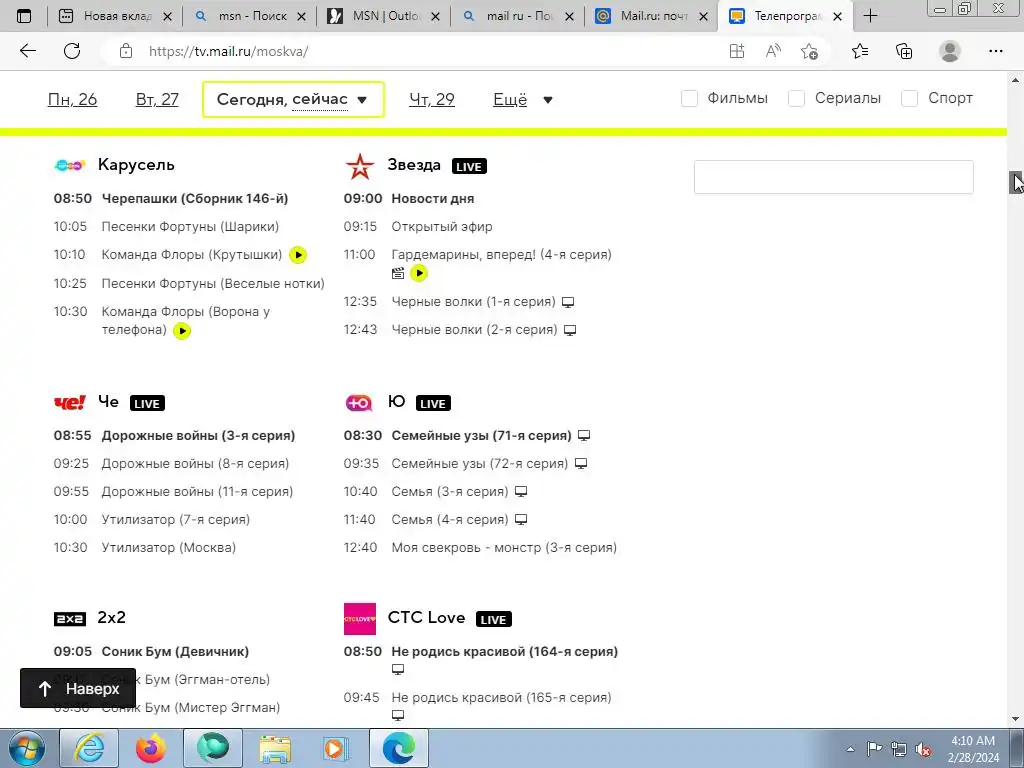The width and height of the screenshot is (1024, 768).
Task: Open Дорожные войны (3-я серия) program
Action: tap(198, 436)
